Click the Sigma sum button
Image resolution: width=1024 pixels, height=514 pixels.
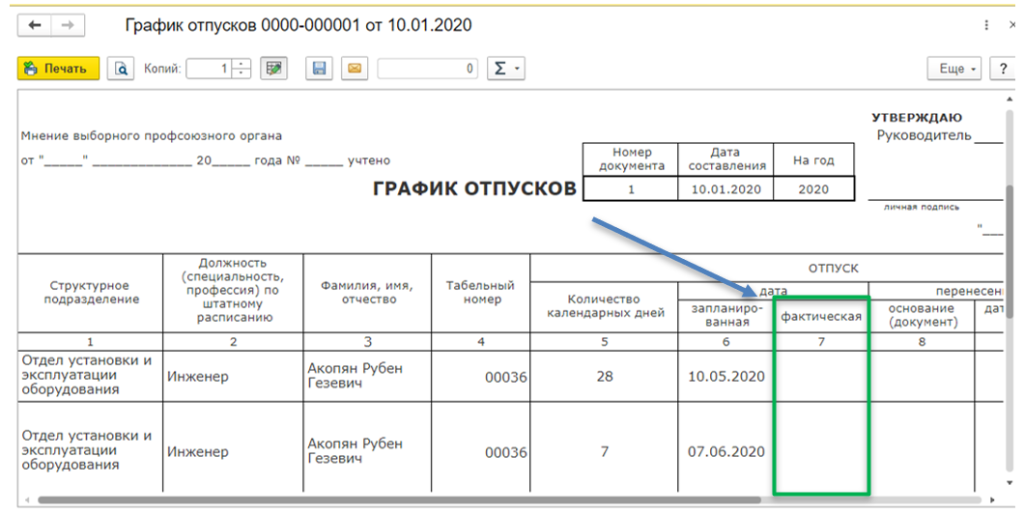tap(500, 69)
